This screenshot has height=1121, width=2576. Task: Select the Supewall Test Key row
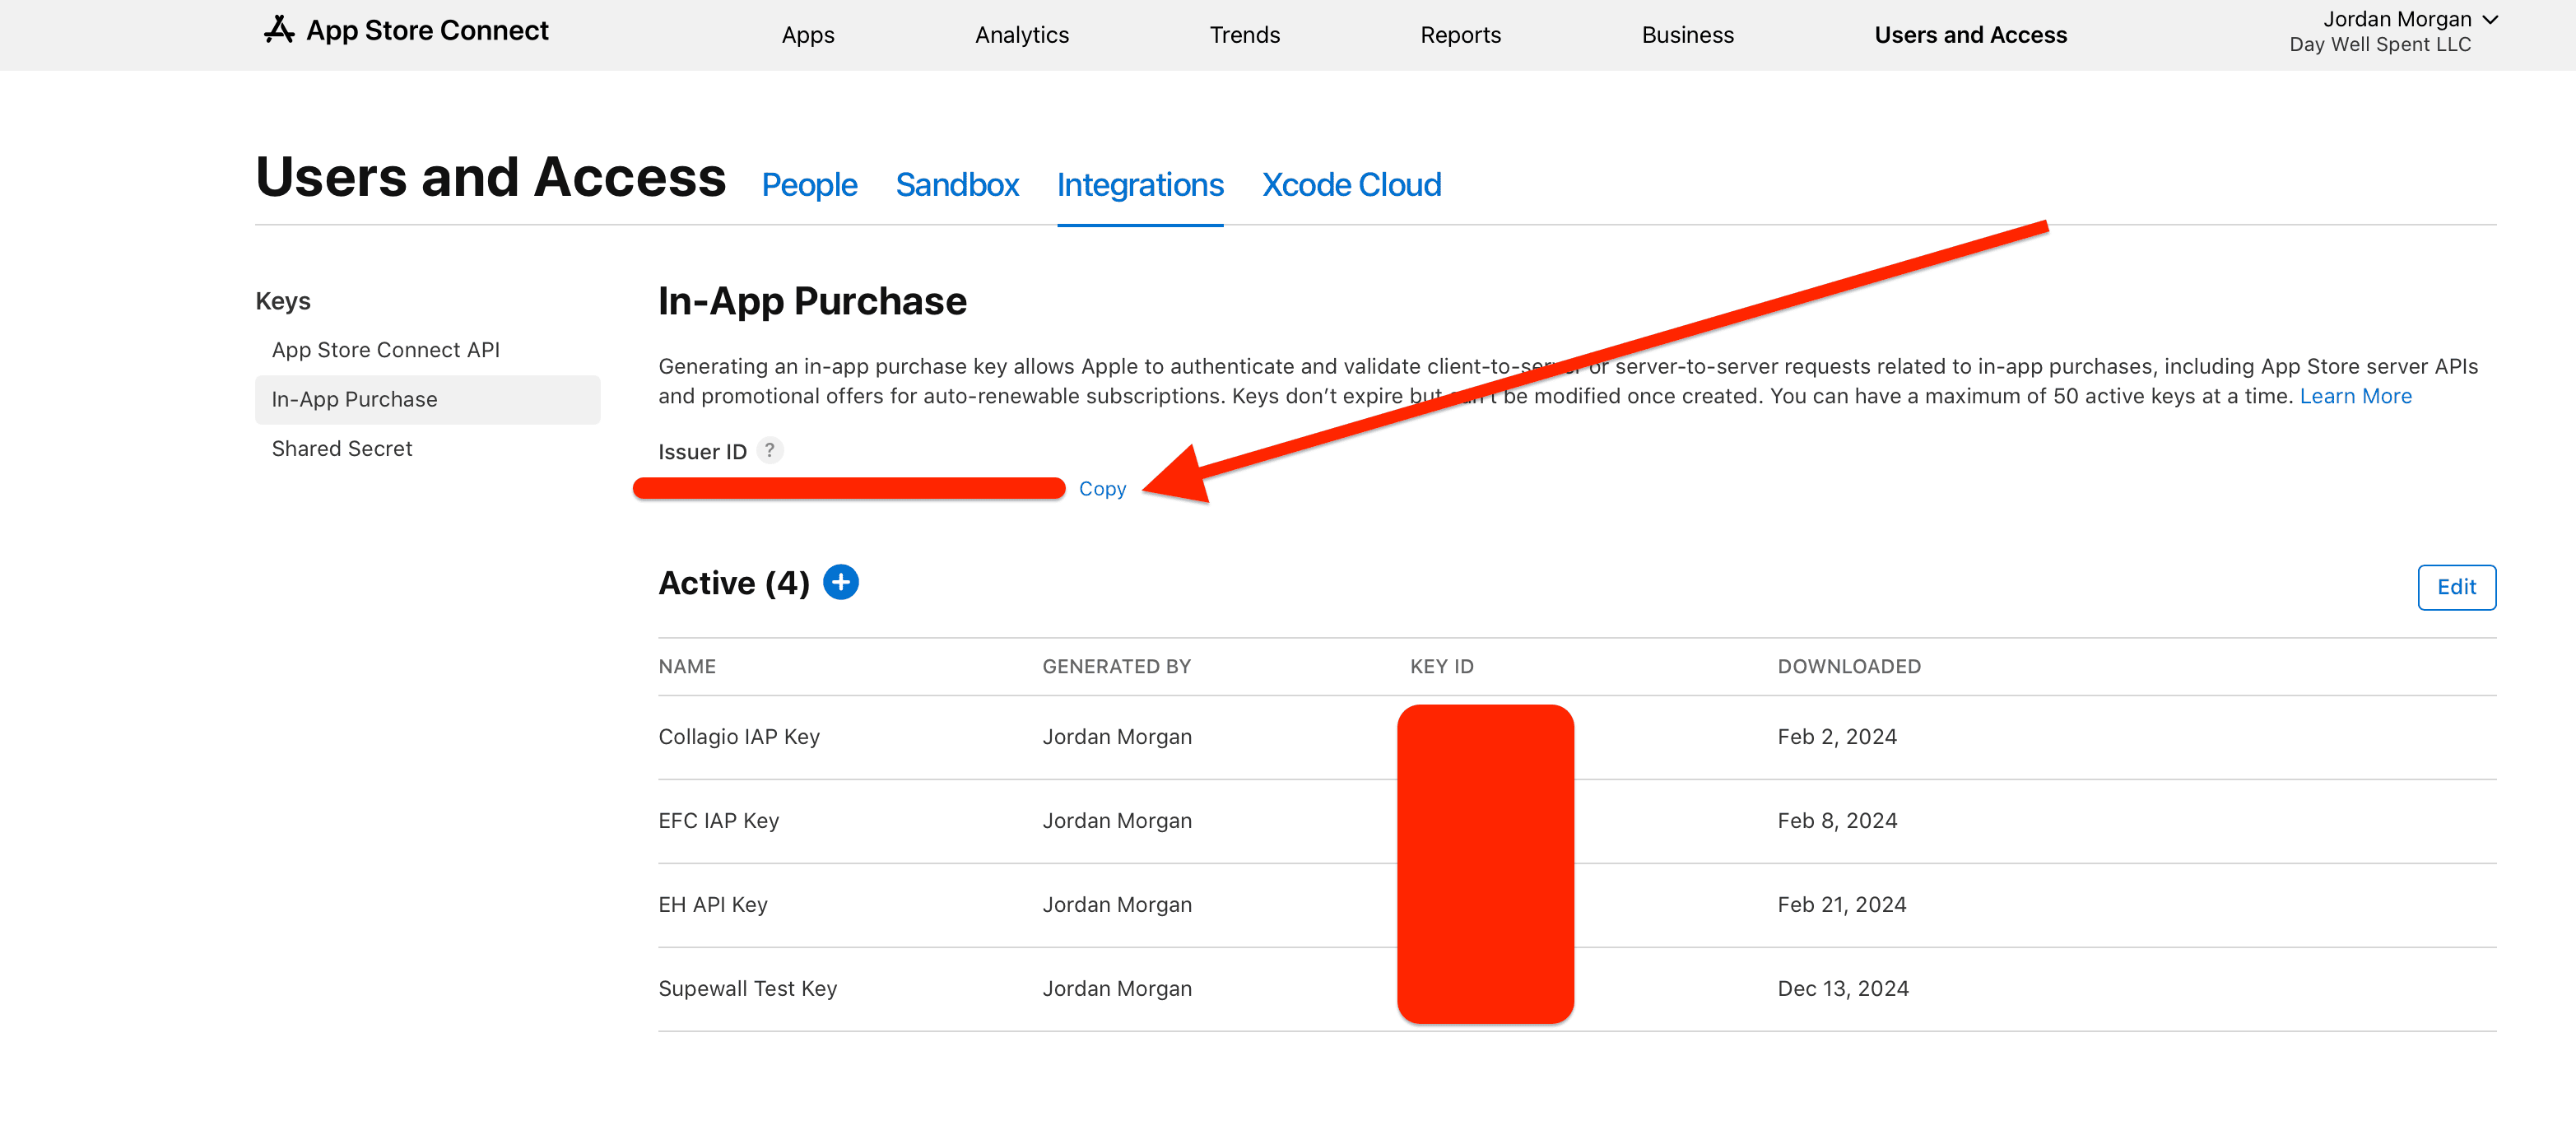click(x=747, y=989)
